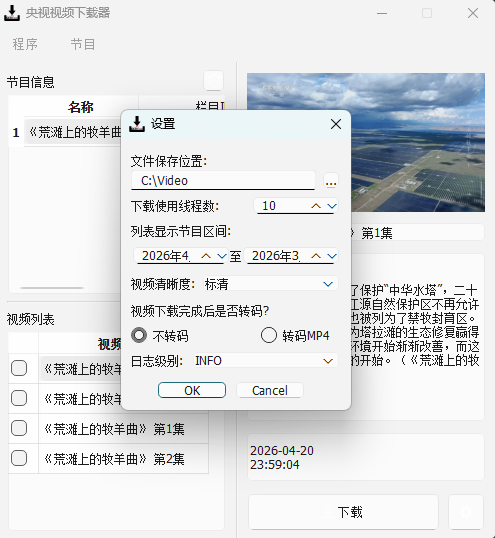Viewport: 495px width, 538px height.
Task: Click the 第1集 title field
Action: point(418,233)
